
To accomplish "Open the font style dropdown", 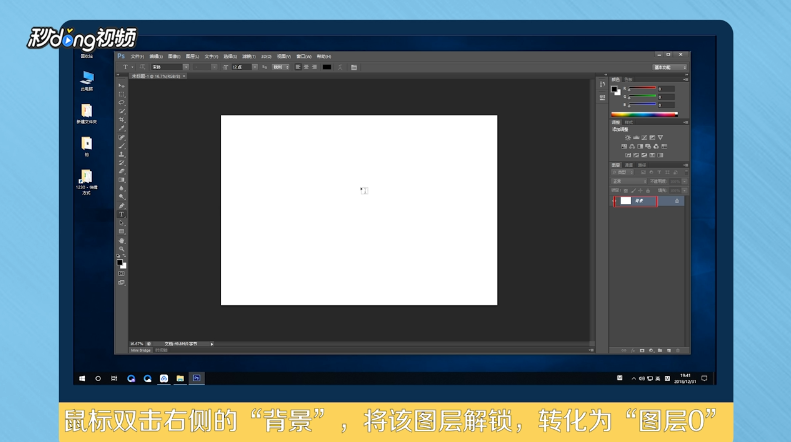I will (x=214, y=67).
